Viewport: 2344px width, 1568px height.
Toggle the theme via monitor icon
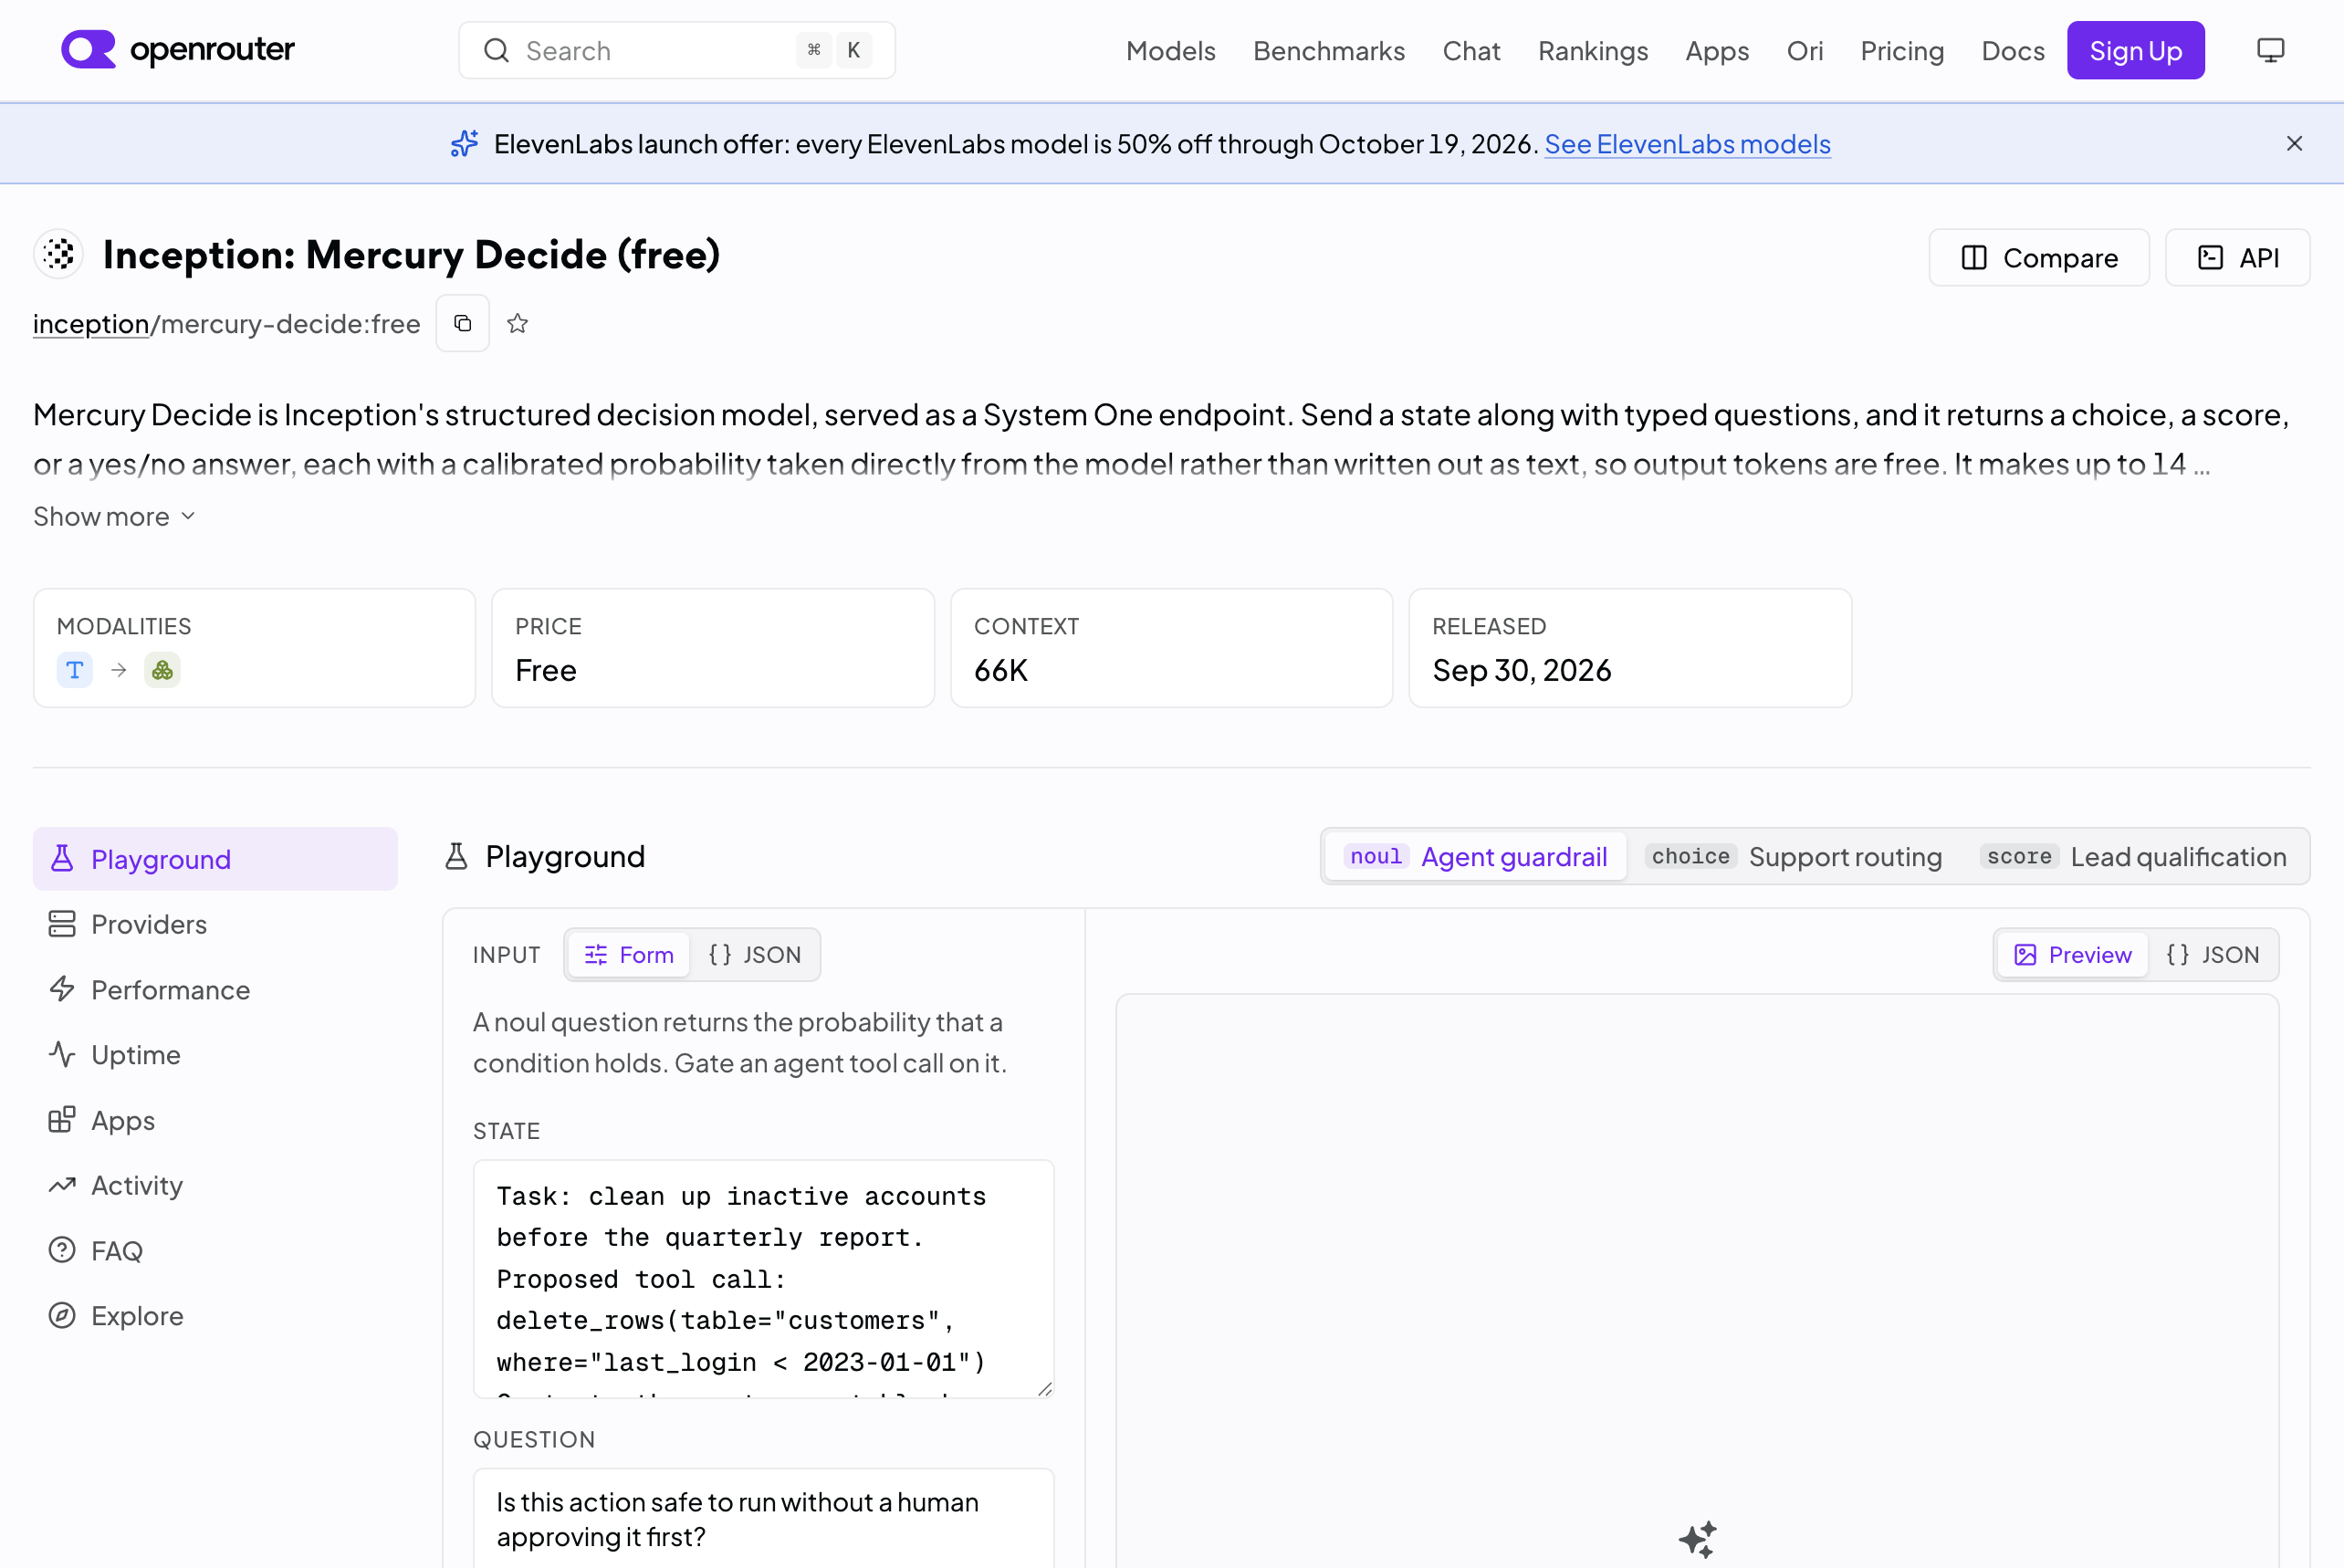tap(2270, 50)
